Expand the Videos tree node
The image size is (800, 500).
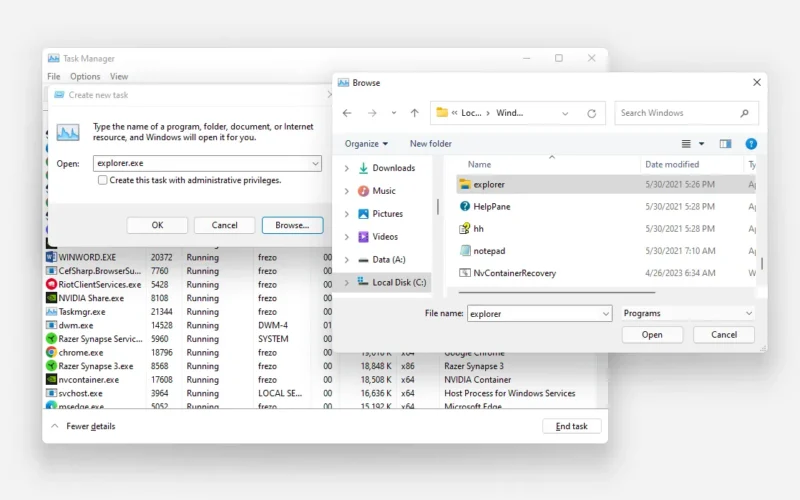[x=346, y=237]
